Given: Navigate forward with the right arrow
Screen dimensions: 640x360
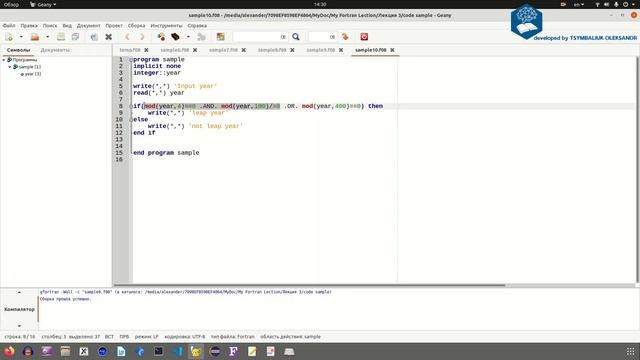Looking at the screenshot, I should pos(142,37).
